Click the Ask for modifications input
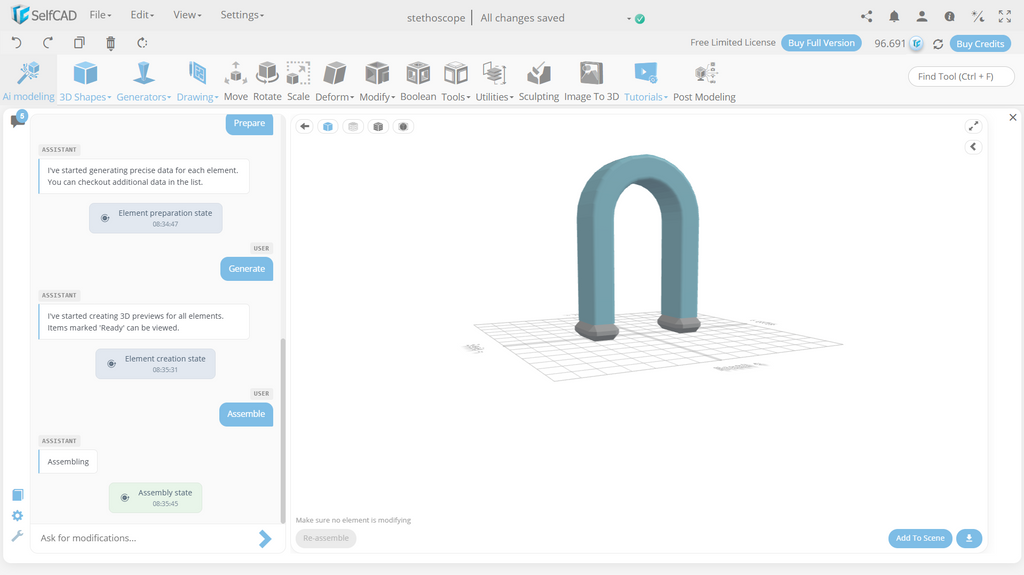1024x575 pixels. point(147,538)
